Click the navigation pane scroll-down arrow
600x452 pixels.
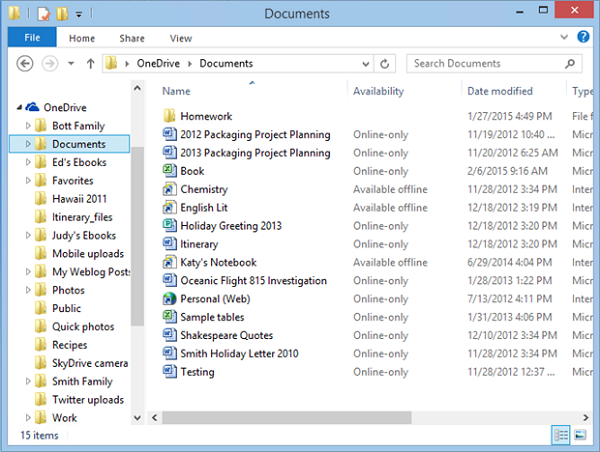(137, 418)
